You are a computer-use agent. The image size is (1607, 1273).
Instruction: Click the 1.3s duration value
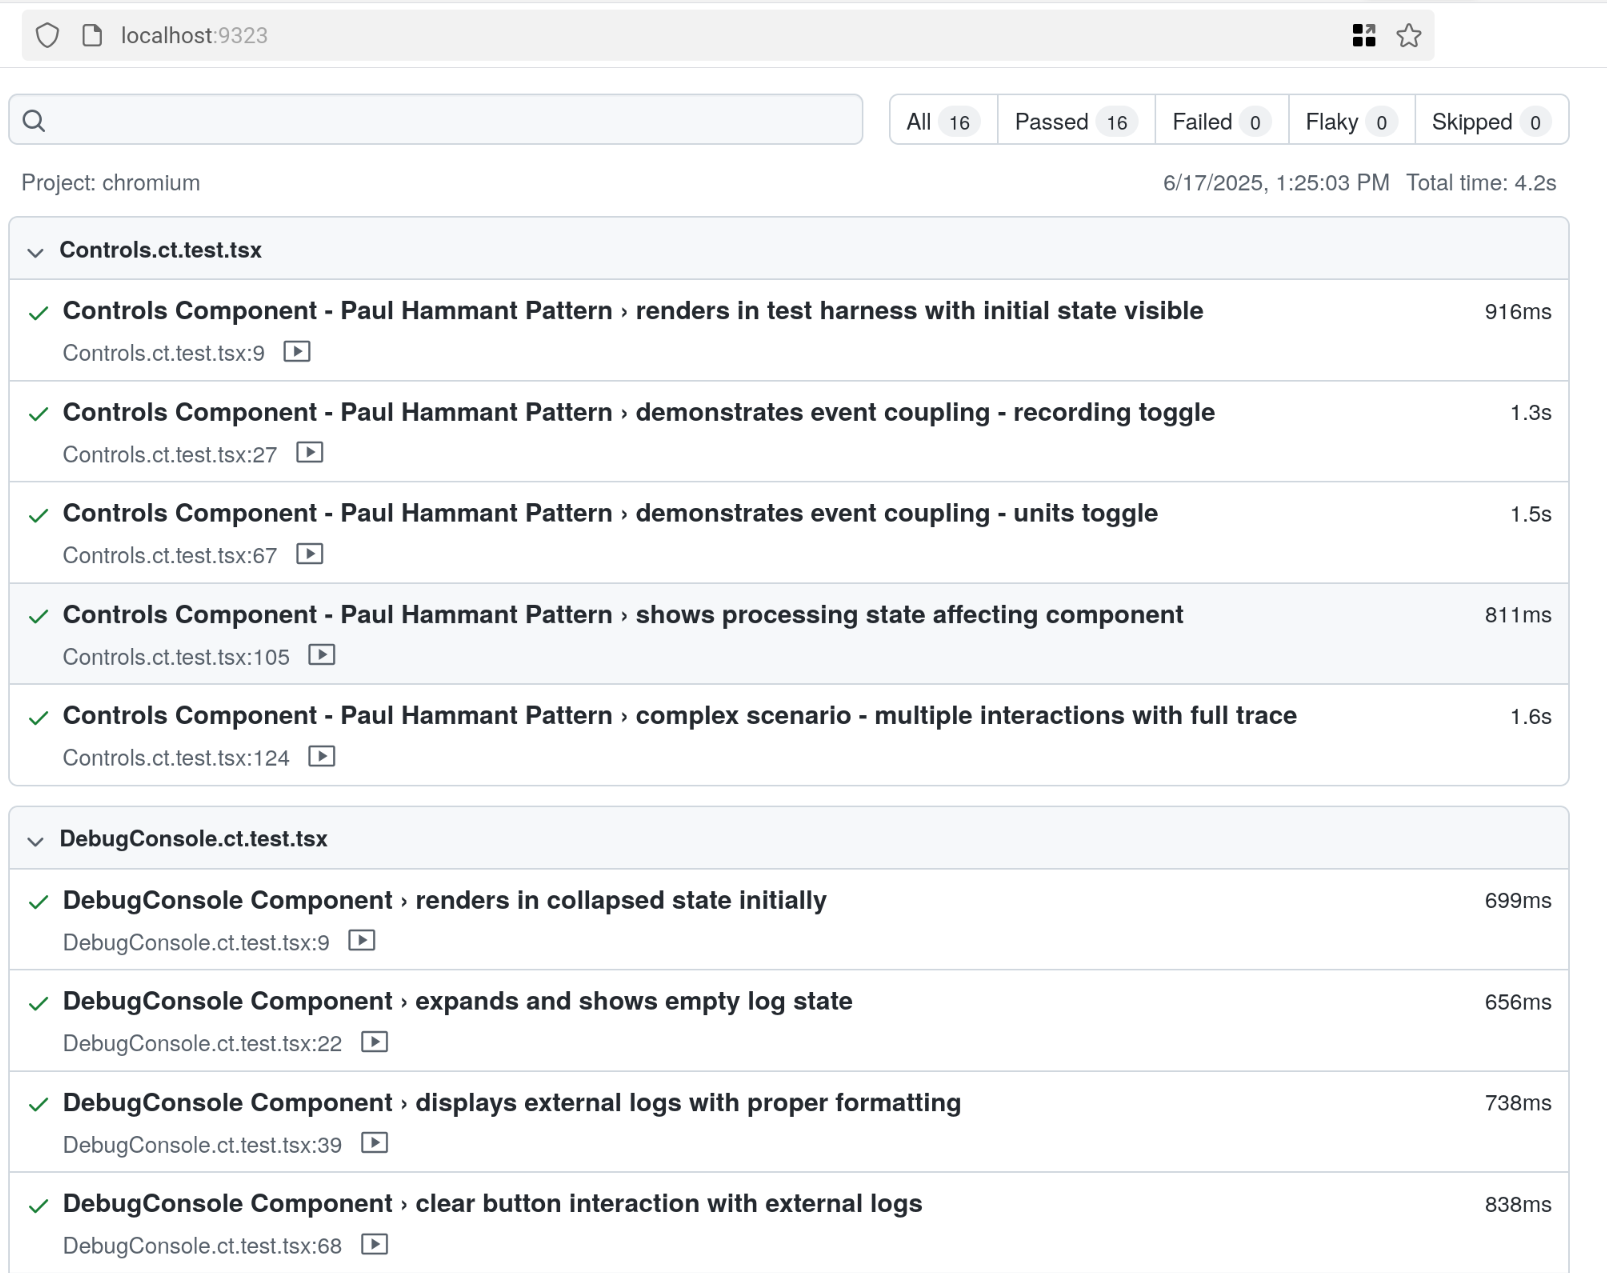[x=1531, y=413]
